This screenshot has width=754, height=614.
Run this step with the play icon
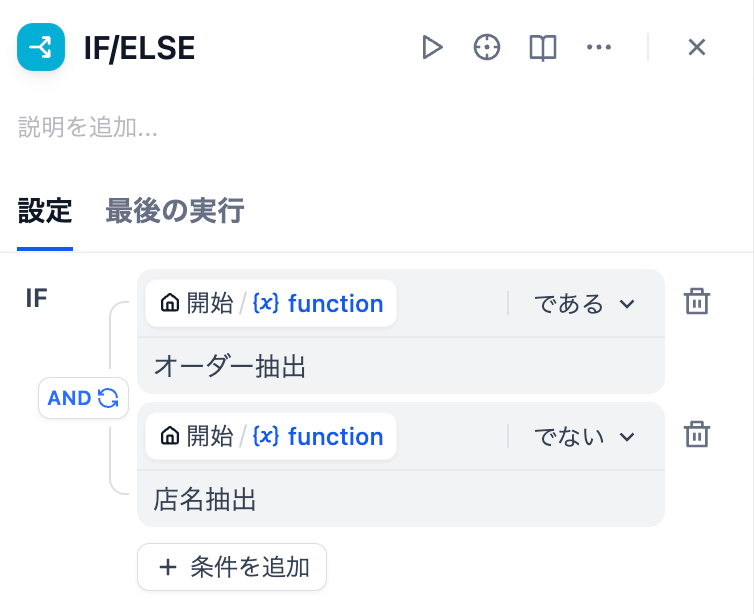point(432,47)
